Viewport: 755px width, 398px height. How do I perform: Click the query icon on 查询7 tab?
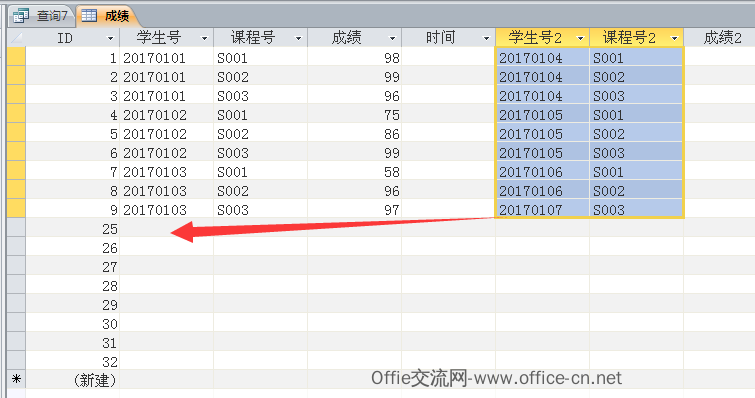click(x=21, y=16)
